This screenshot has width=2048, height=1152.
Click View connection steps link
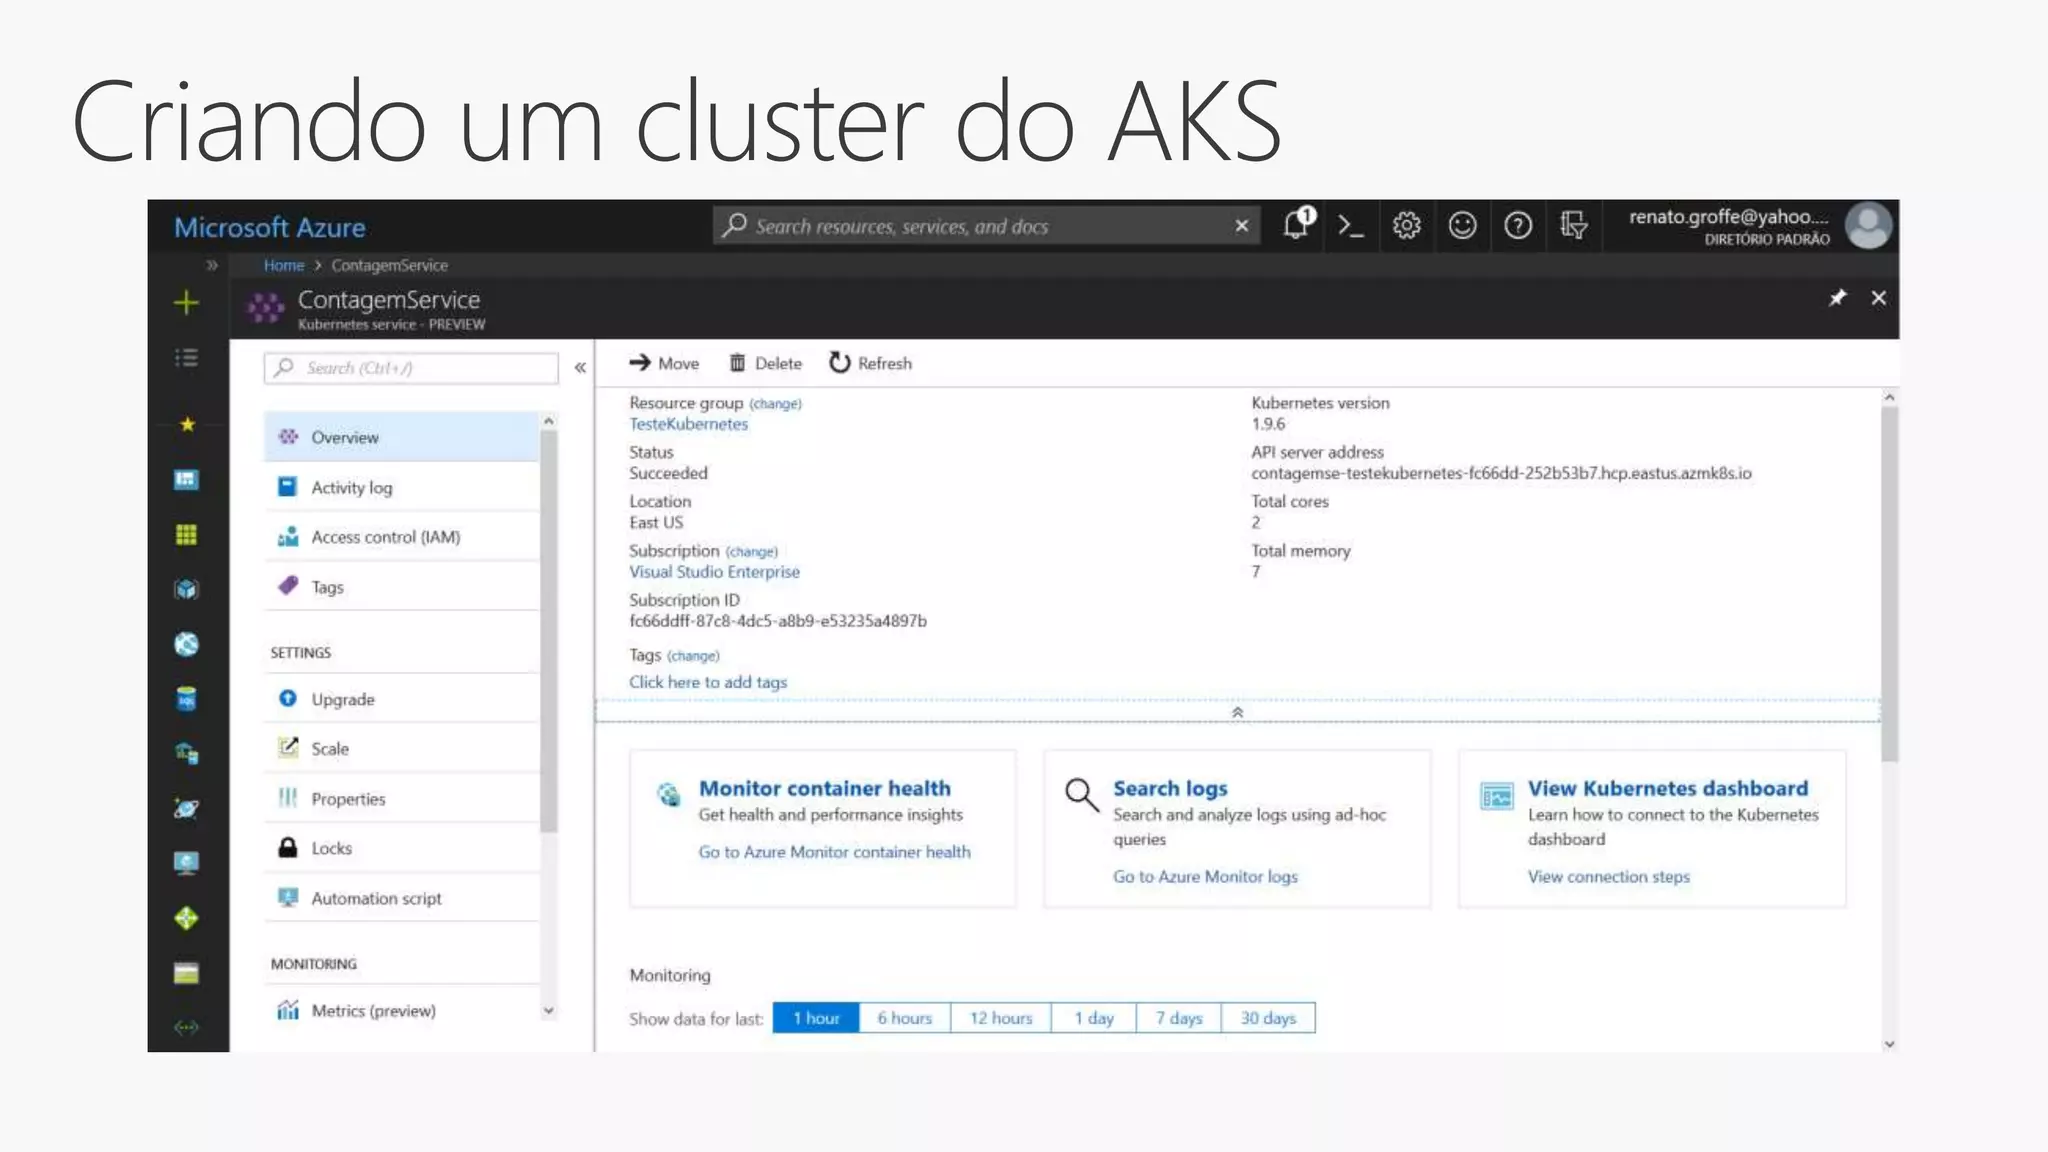(x=1608, y=877)
